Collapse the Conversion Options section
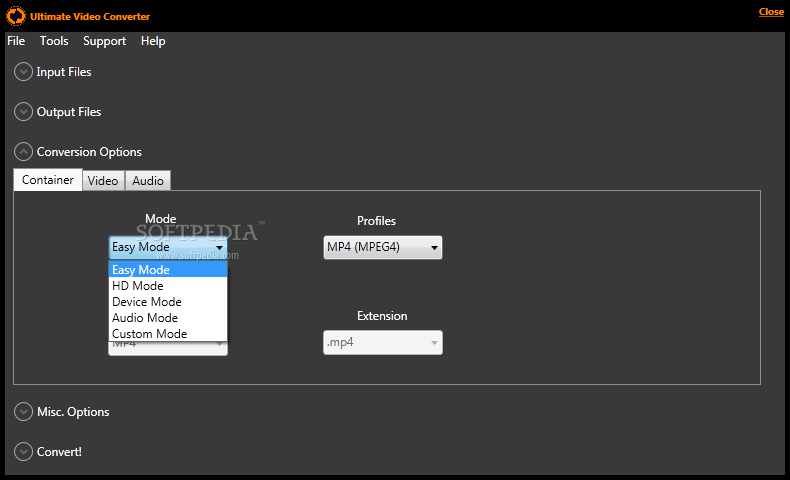Screen dimensions: 790x480 click(23, 152)
